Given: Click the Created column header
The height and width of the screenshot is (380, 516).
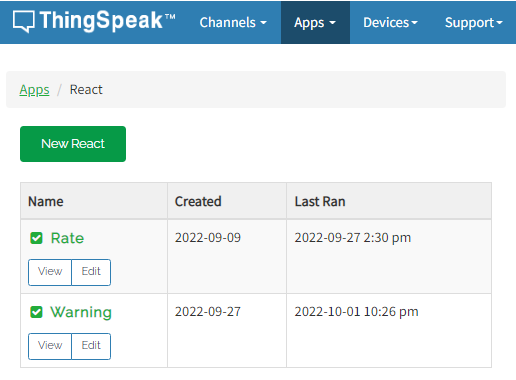Looking at the screenshot, I should coord(198,201).
